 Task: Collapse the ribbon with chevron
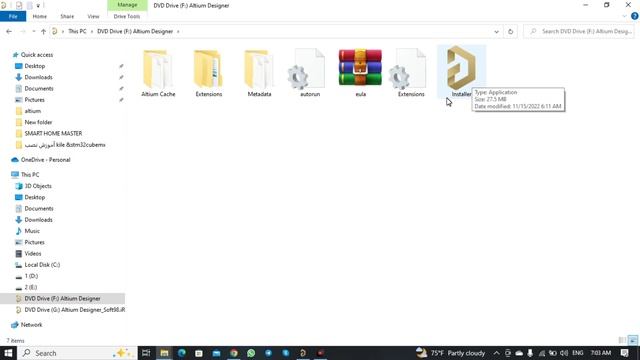click(624, 16)
